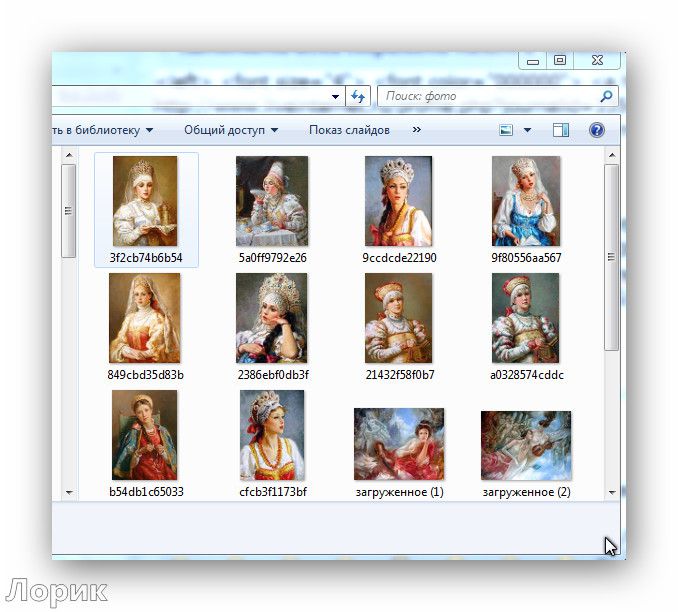
Task: Click the file list scroll down arrow
Action: [69, 492]
